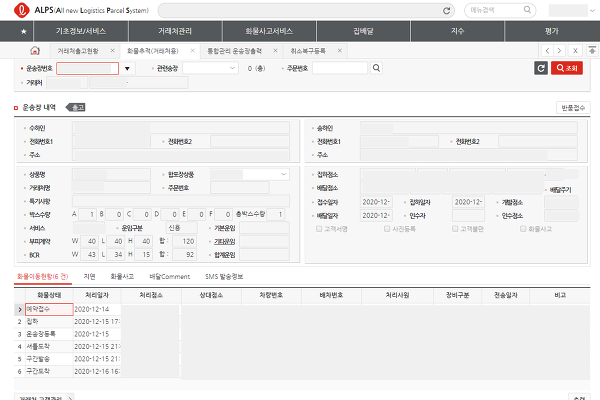Open the dropdown arrow beside 운송장번호 field
This screenshot has width=600, height=400.
click(x=127, y=69)
